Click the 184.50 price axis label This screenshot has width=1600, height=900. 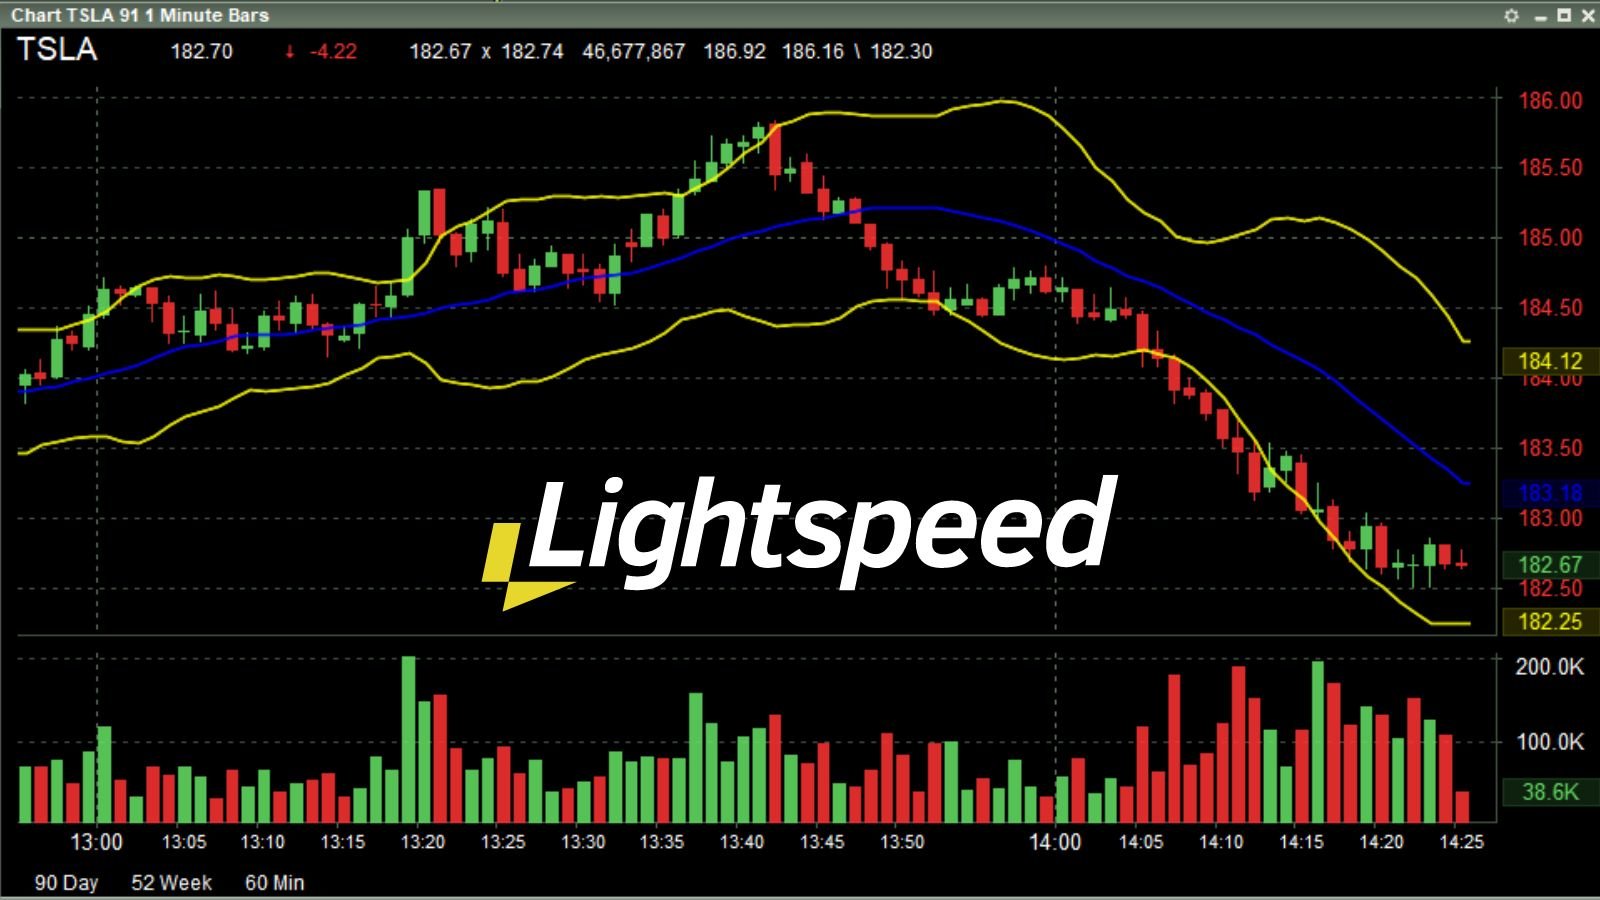point(1550,308)
